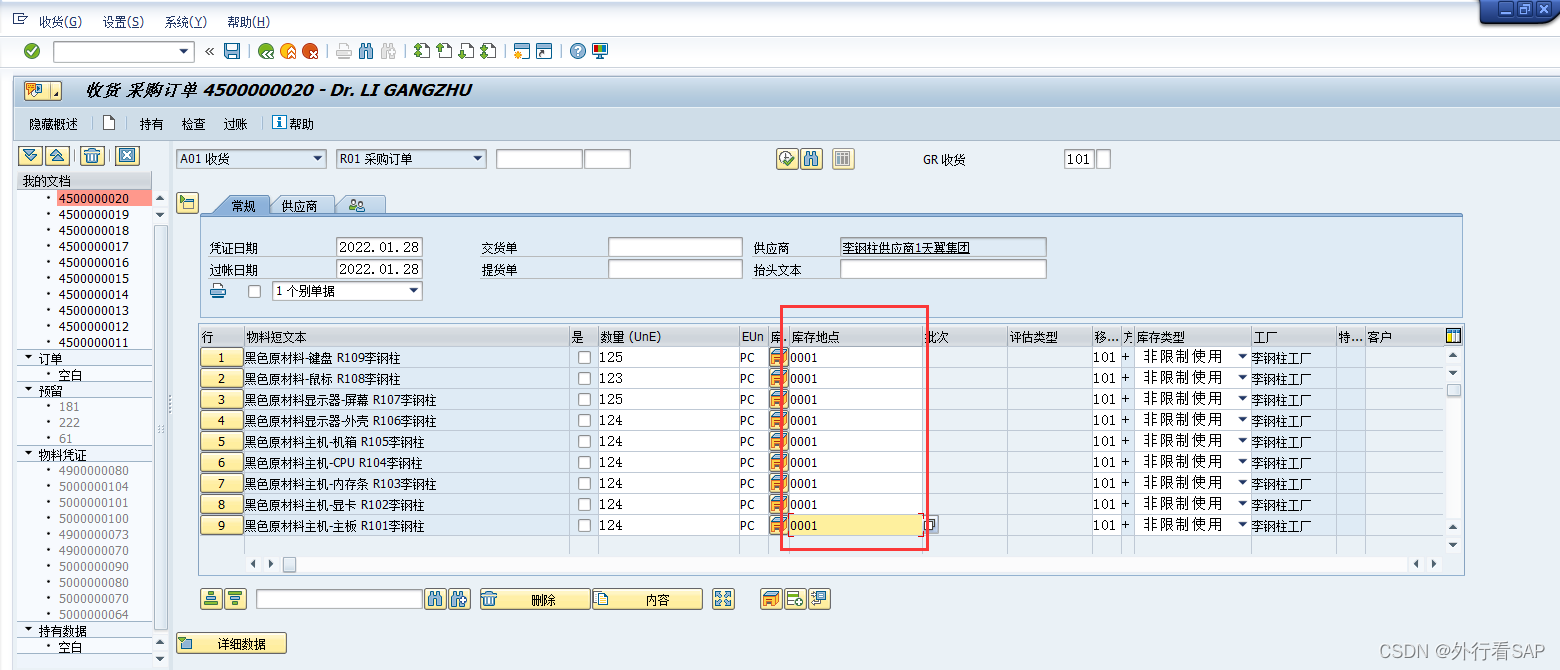Click the header toggle icon left of tabs
The height and width of the screenshot is (670, 1560).
[187, 203]
